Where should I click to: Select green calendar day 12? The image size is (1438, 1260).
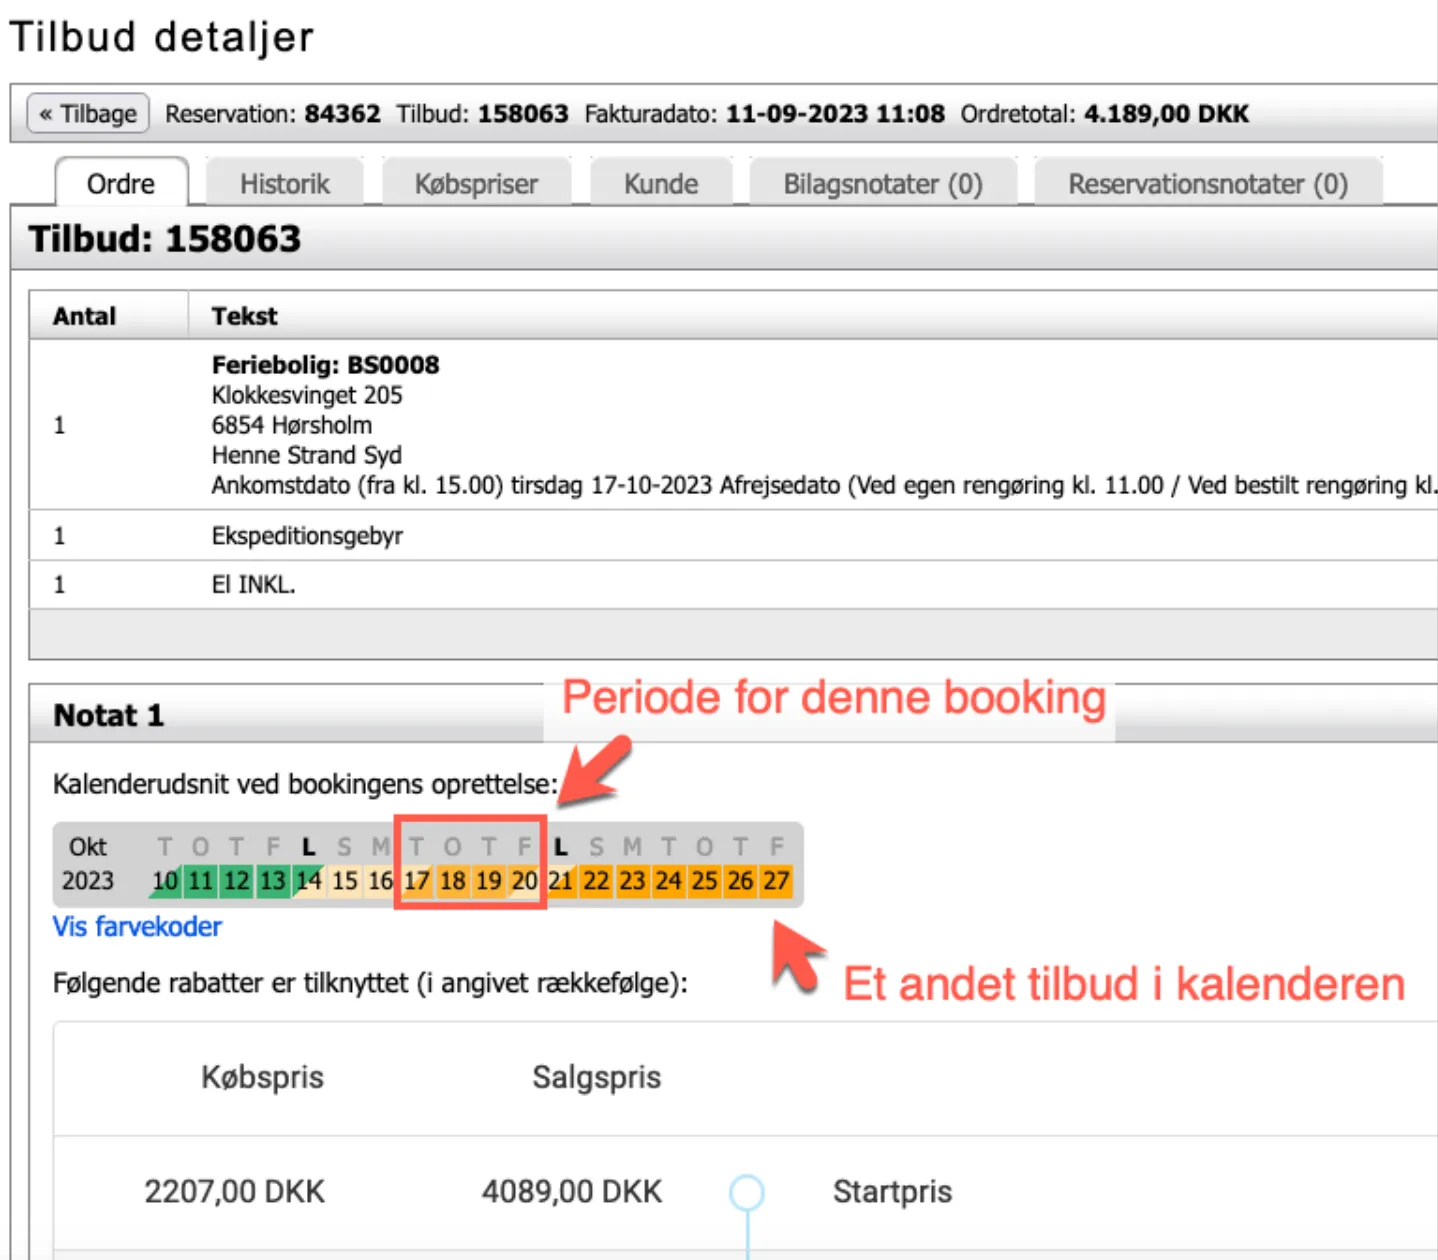click(x=237, y=881)
